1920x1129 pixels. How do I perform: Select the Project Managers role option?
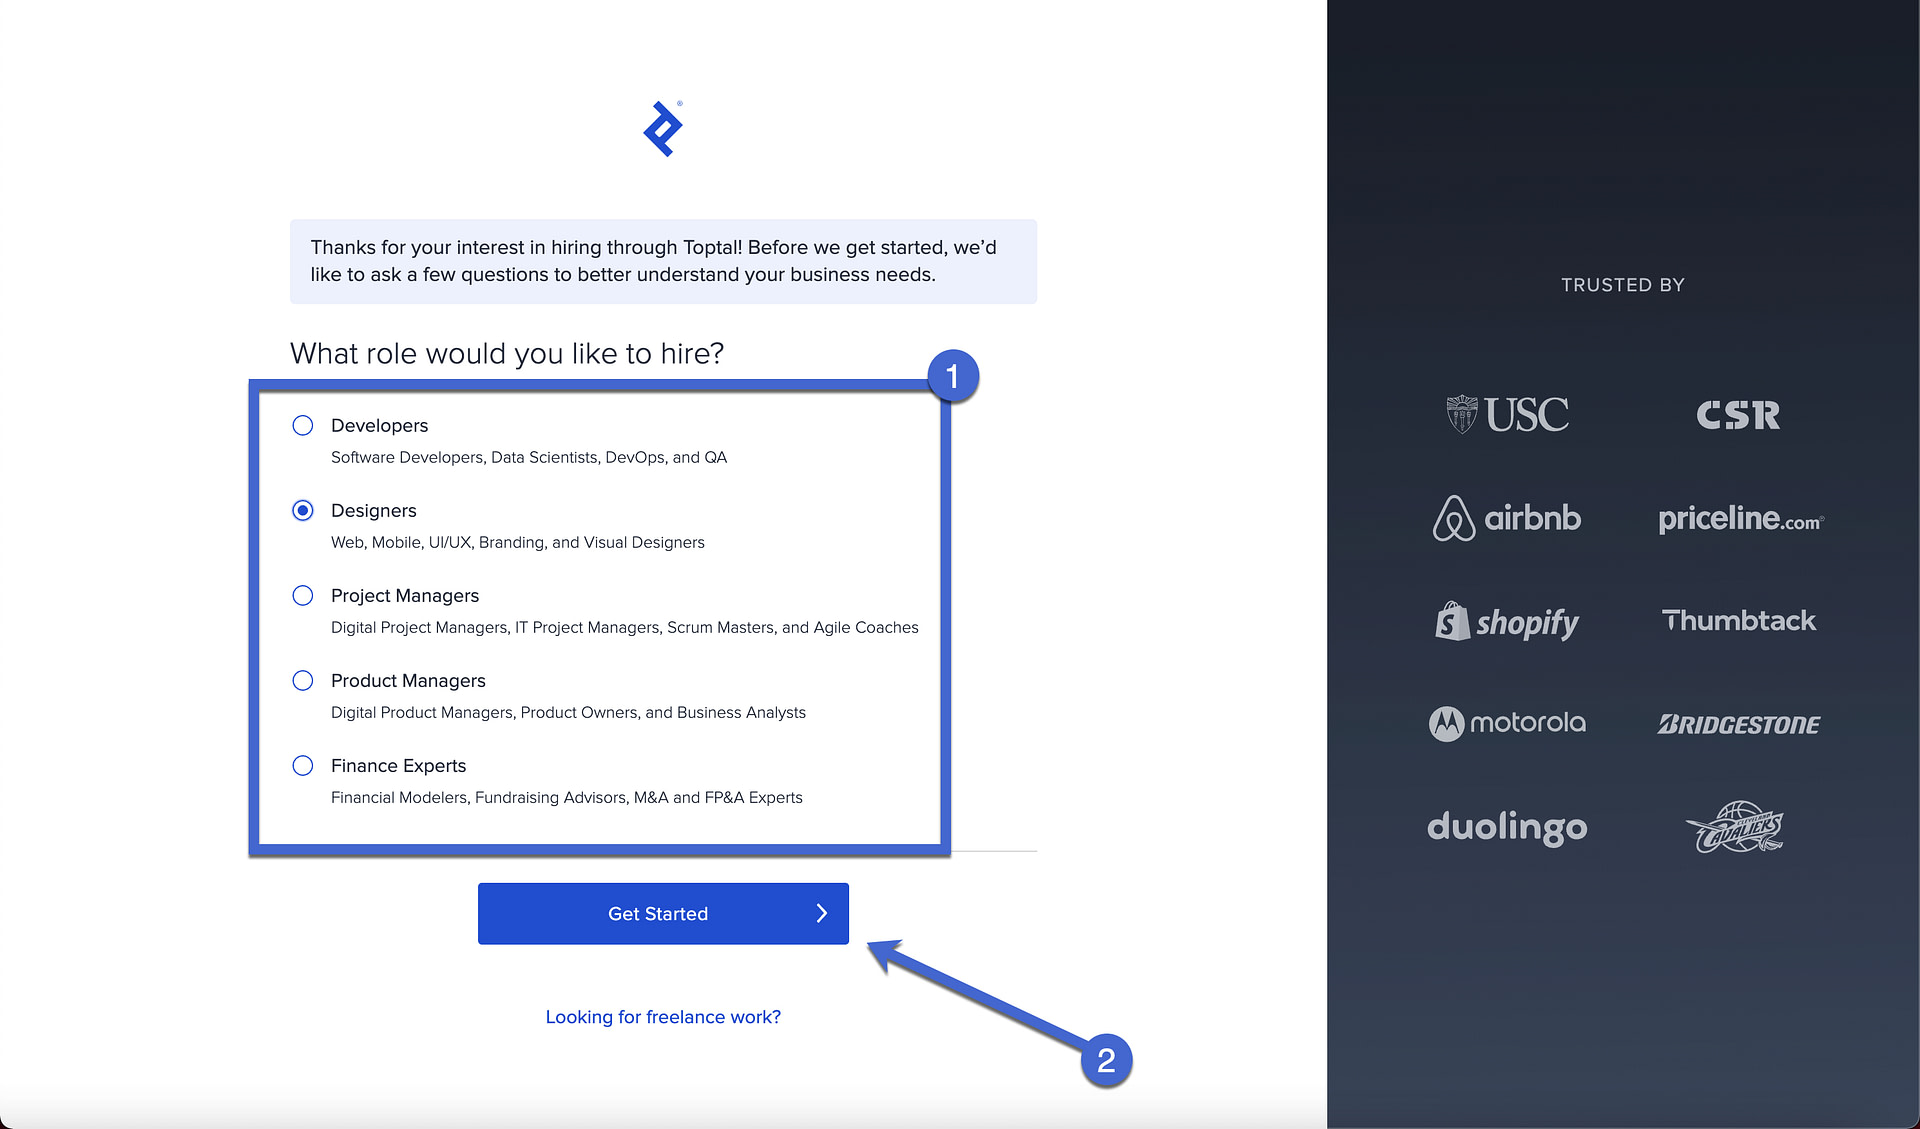(x=303, y=595)
